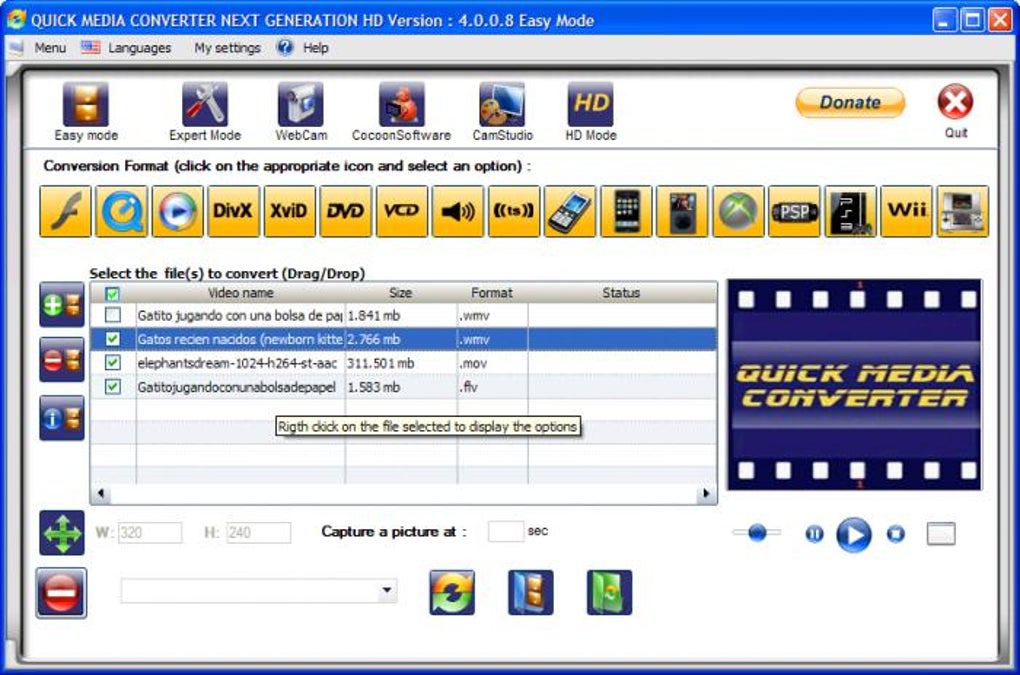Click the H height input field
The height and width of the screenshot is (675, 1020).
[258, 533]
